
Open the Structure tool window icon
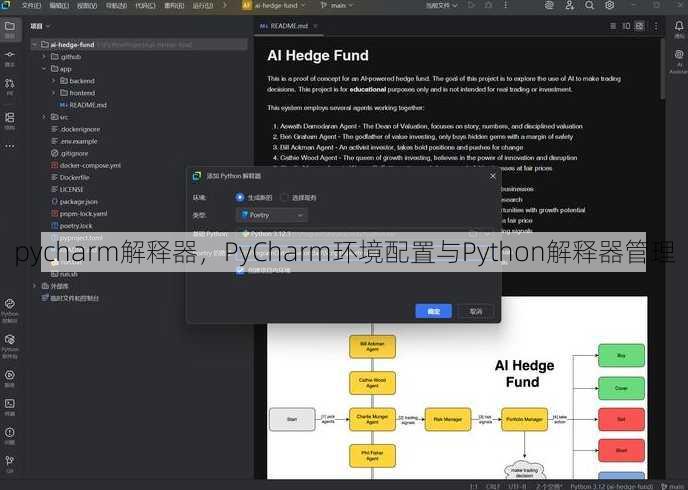[10, 118]
